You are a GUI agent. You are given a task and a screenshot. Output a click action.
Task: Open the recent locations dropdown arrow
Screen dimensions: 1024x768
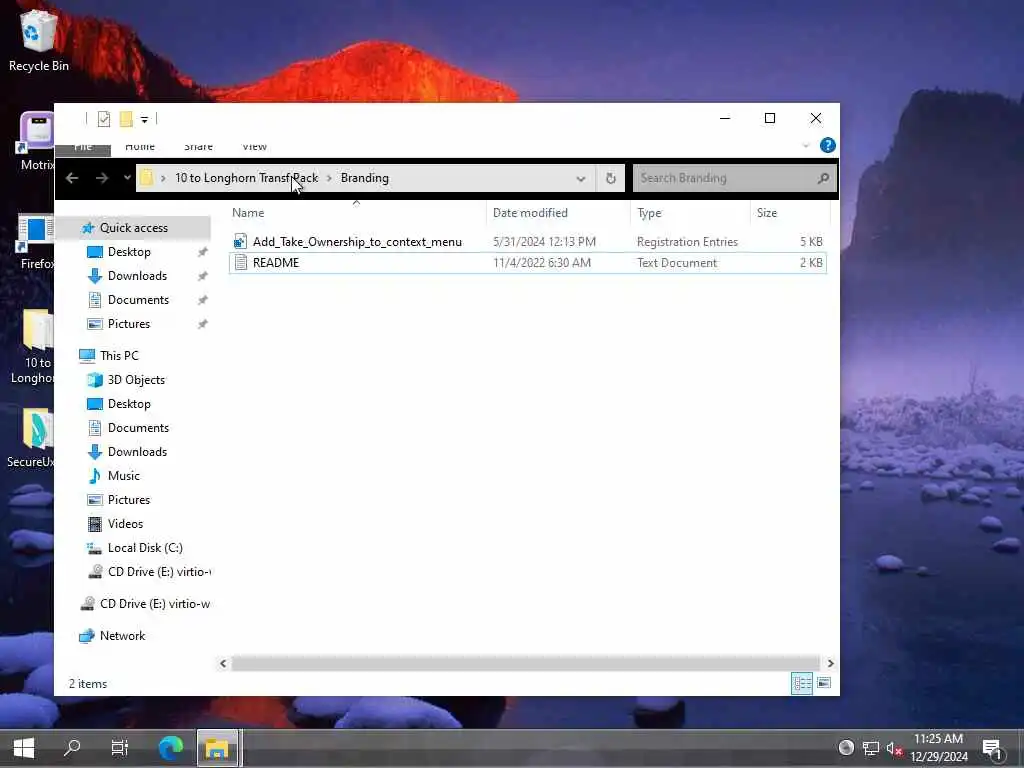tap(127, 178)
